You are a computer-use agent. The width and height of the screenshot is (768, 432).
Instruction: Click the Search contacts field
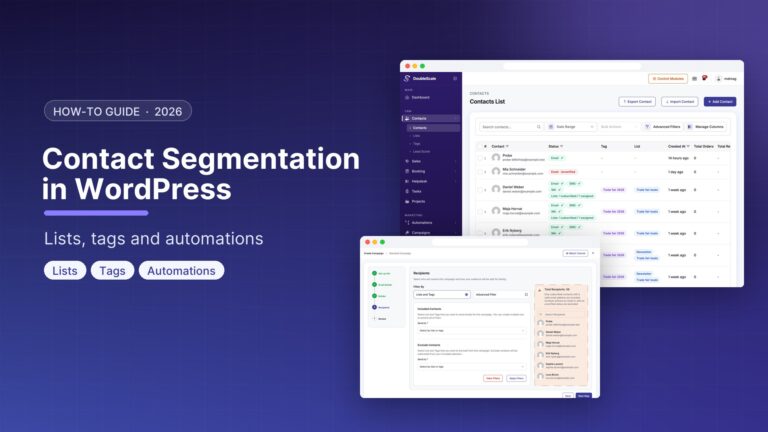point(511,127)
